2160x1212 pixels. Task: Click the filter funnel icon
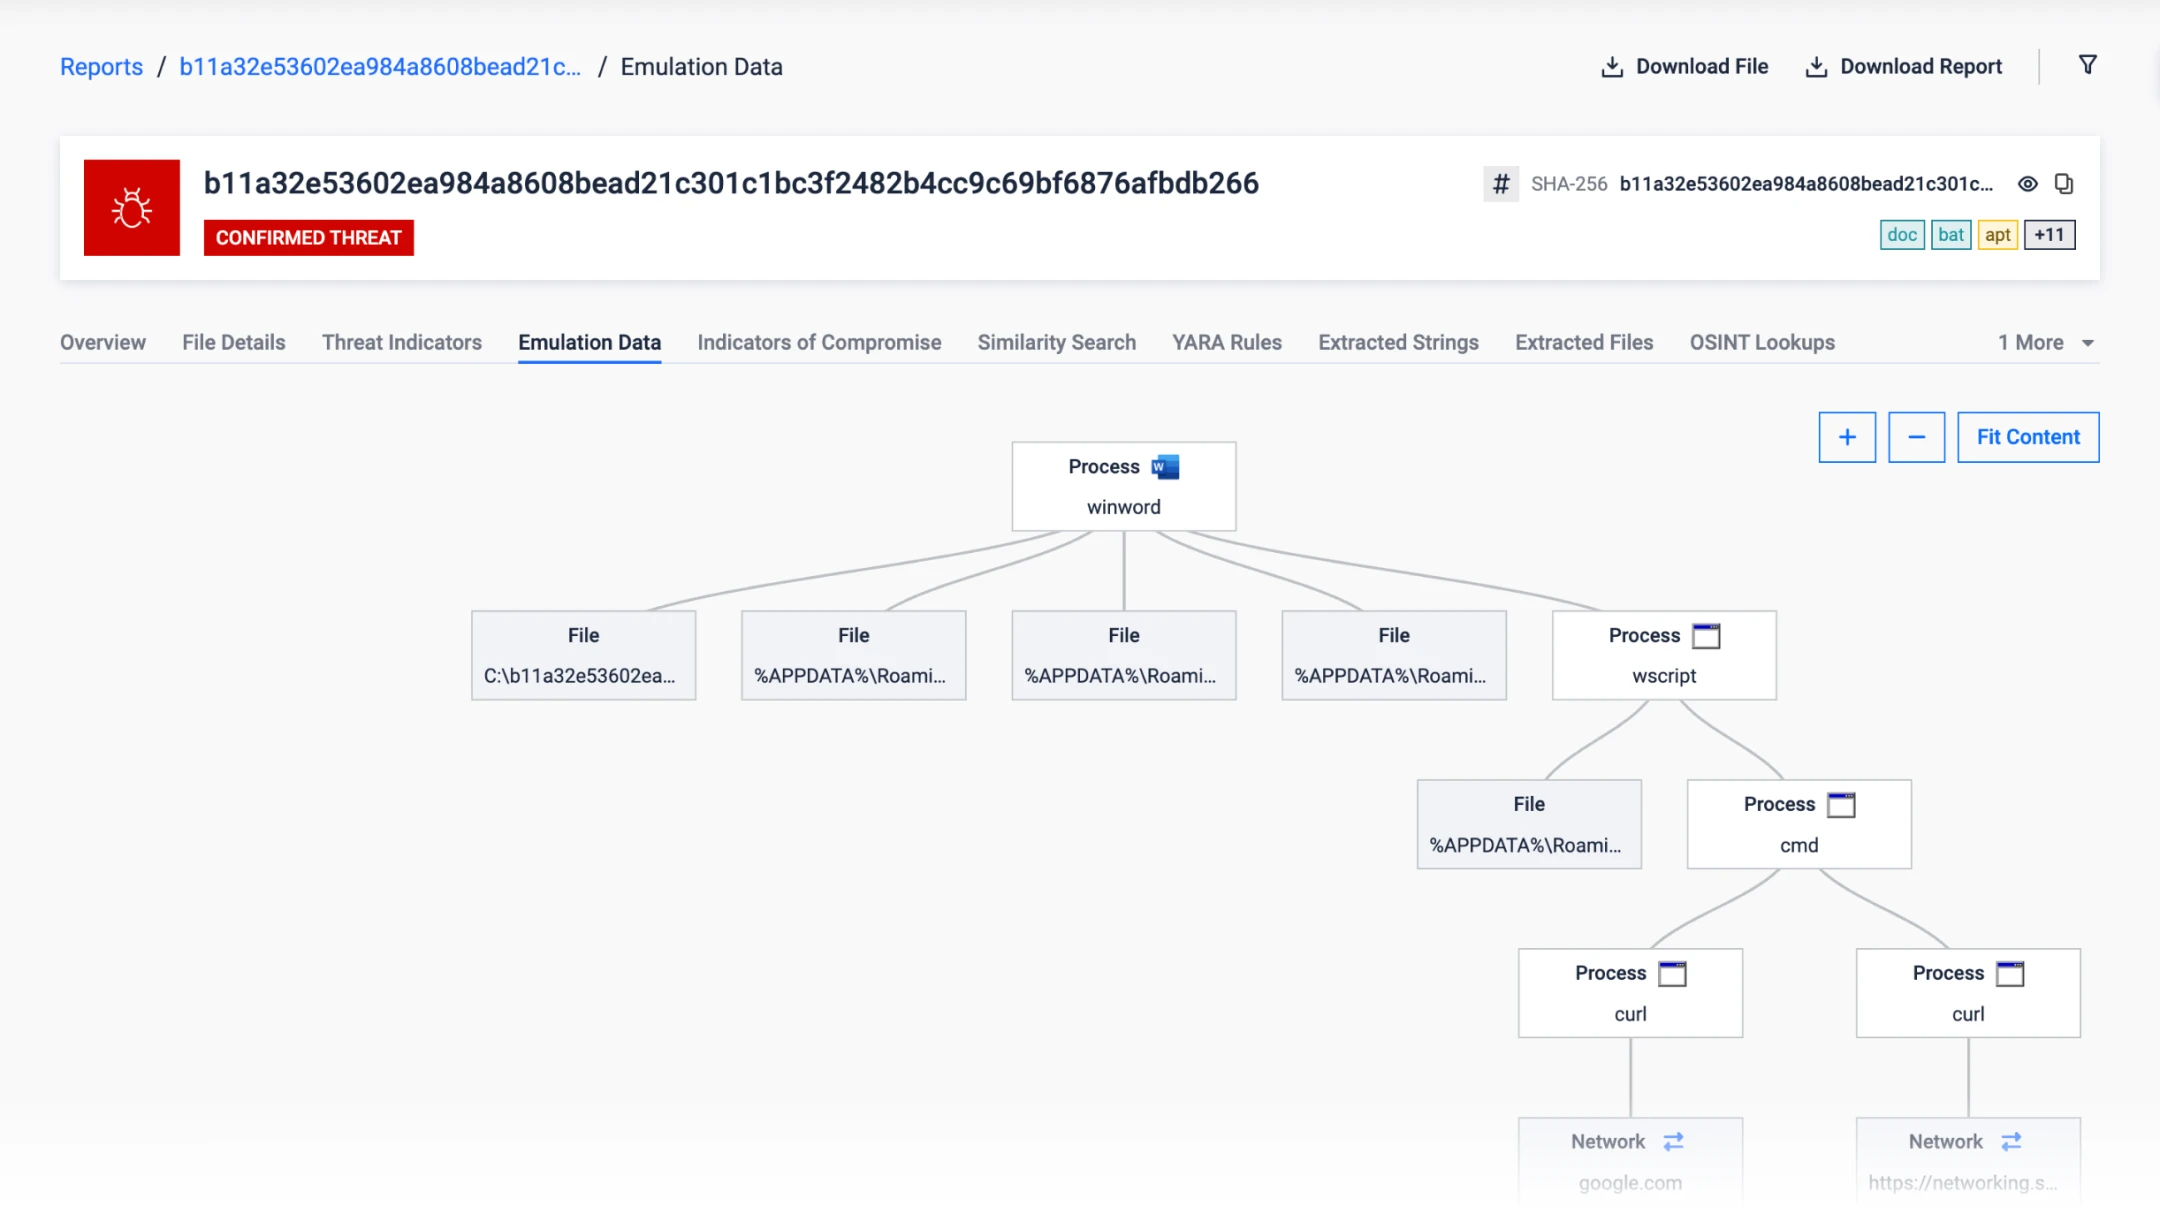2087,65
